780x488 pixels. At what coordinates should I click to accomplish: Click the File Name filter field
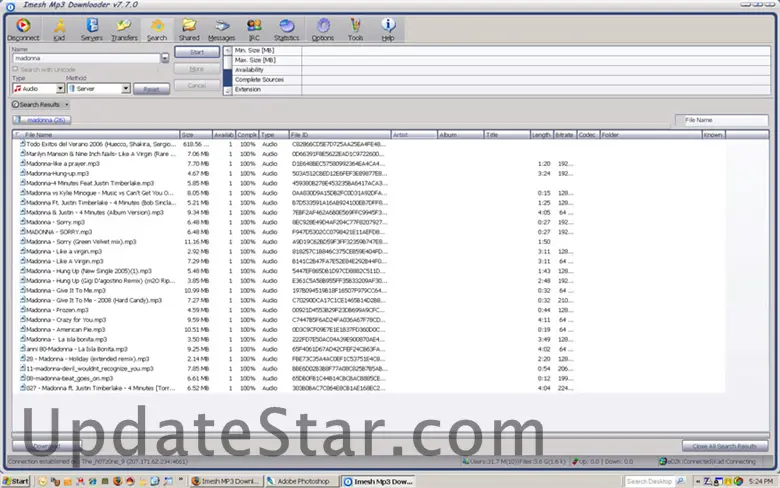coord(722,120)
